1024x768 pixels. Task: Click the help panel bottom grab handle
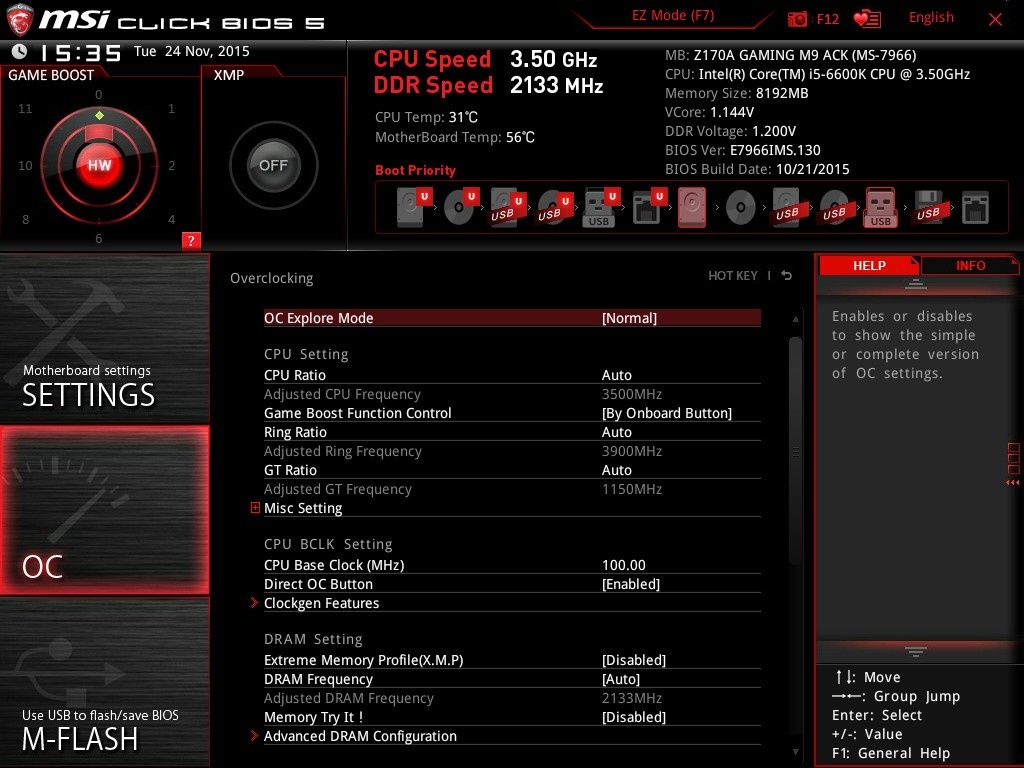(916, 651)
